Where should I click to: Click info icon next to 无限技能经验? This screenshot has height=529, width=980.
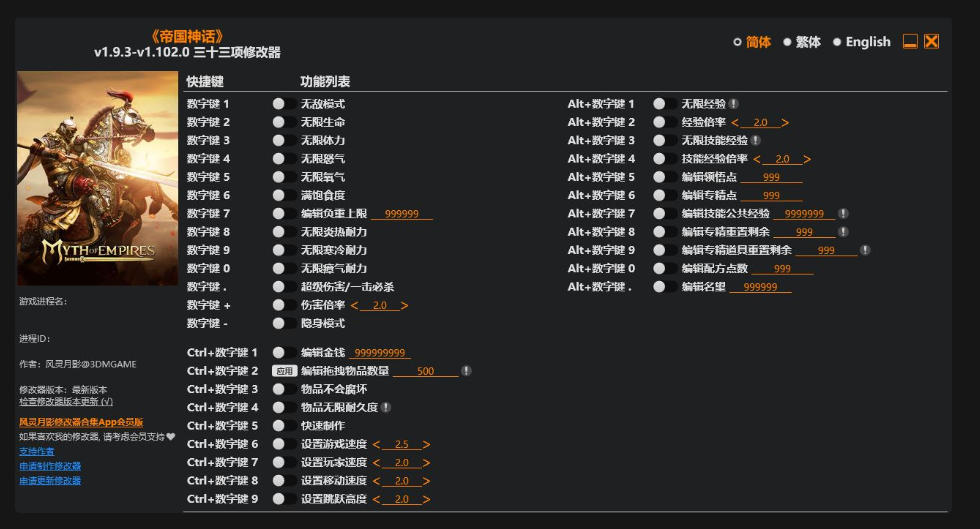tap(756, 140)
